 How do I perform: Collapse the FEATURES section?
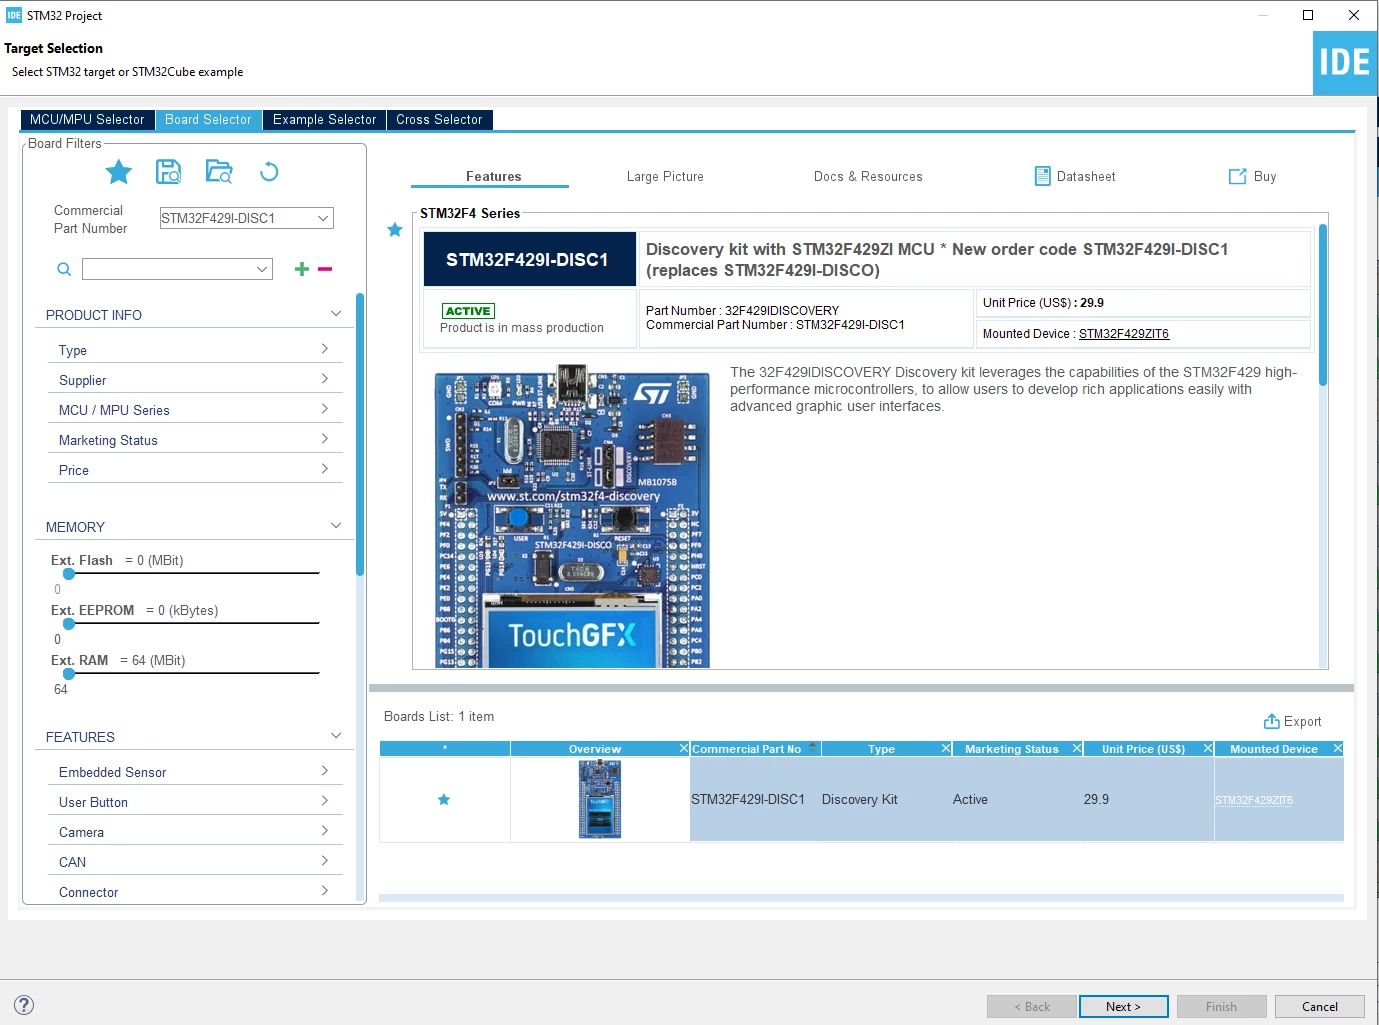coord(336,736)
